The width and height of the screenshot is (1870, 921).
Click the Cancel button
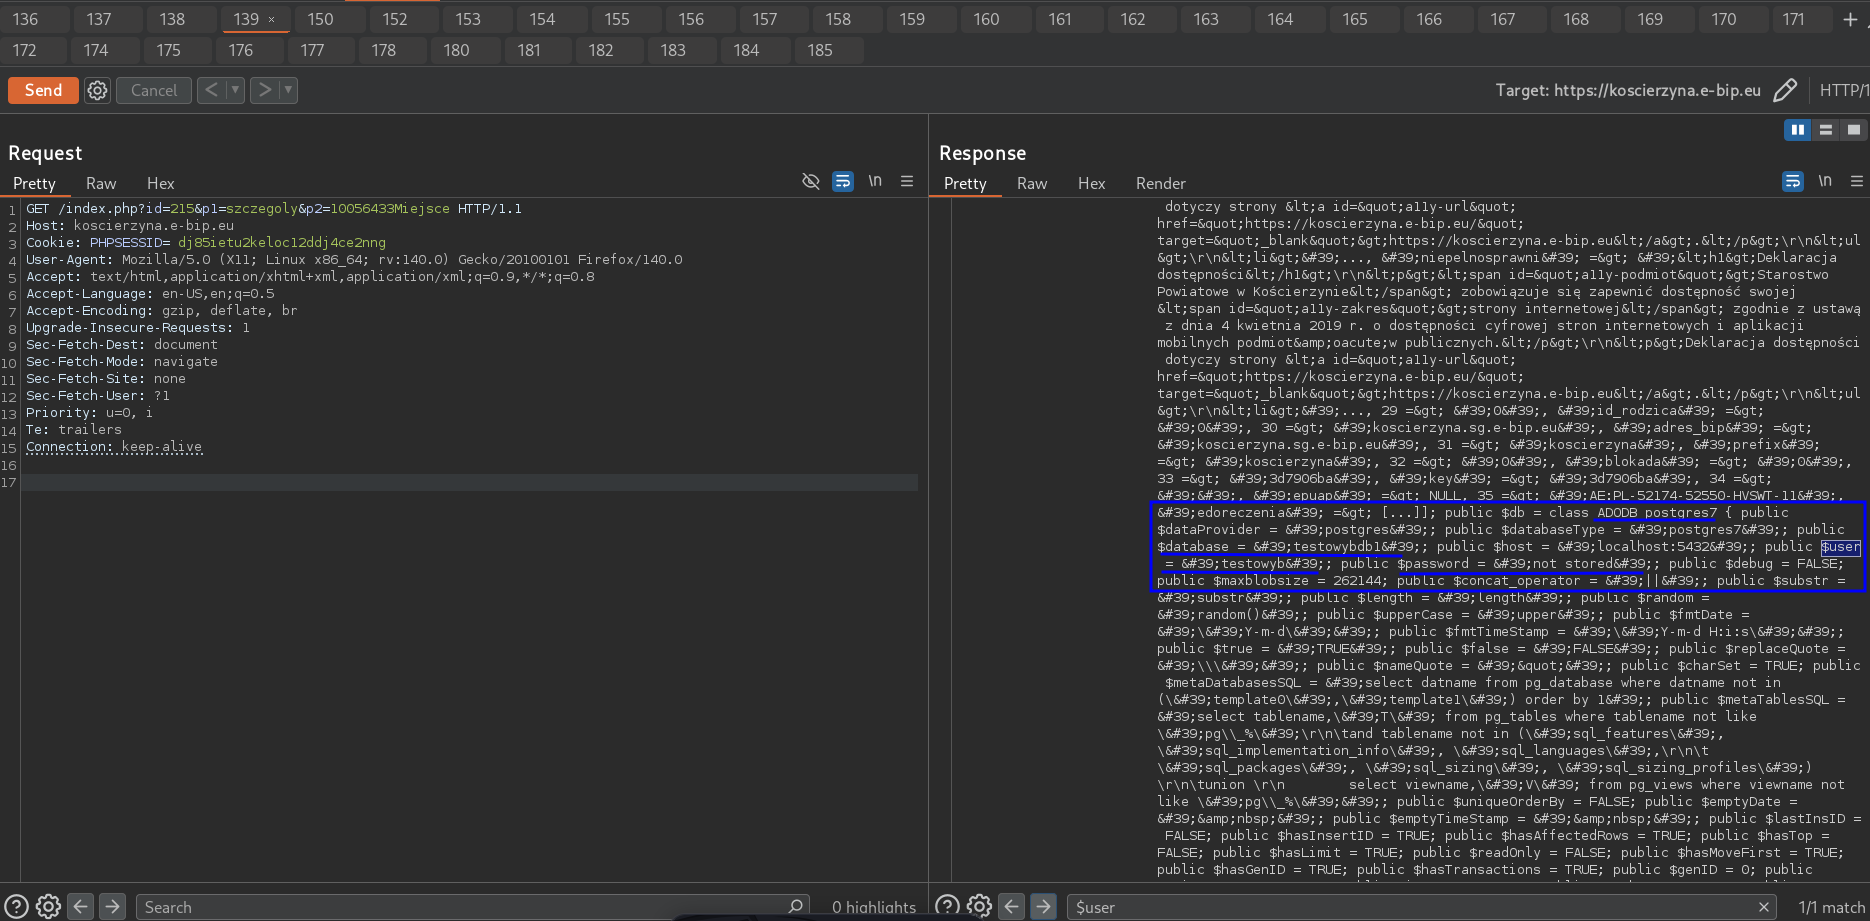pos(154,90)
